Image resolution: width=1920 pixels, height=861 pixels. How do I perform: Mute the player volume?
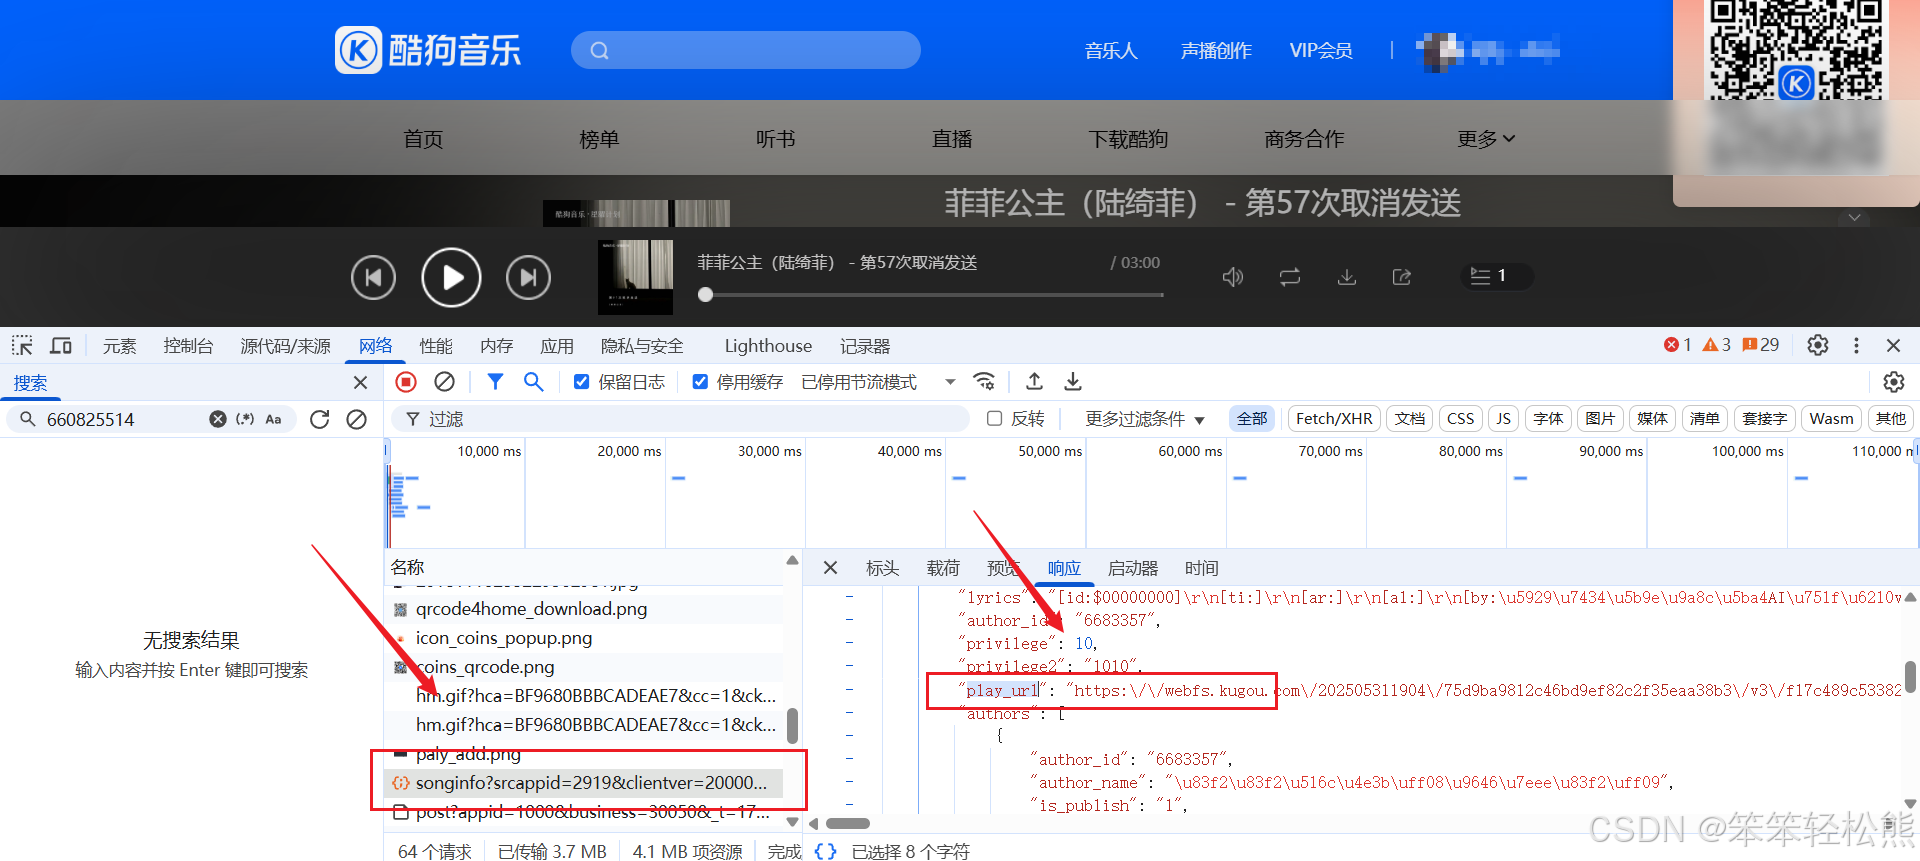pos(1233,277)
